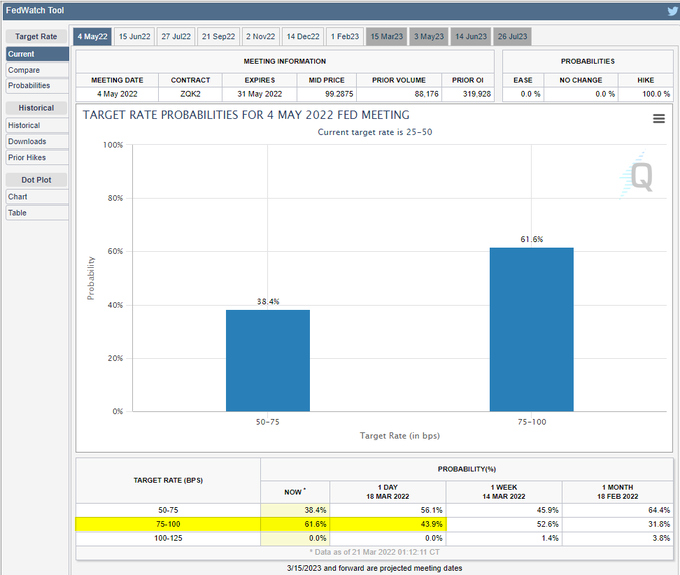Screen dimensions: 680x575
Task: Click the Twitter bird icon
Action: (672, 11)
